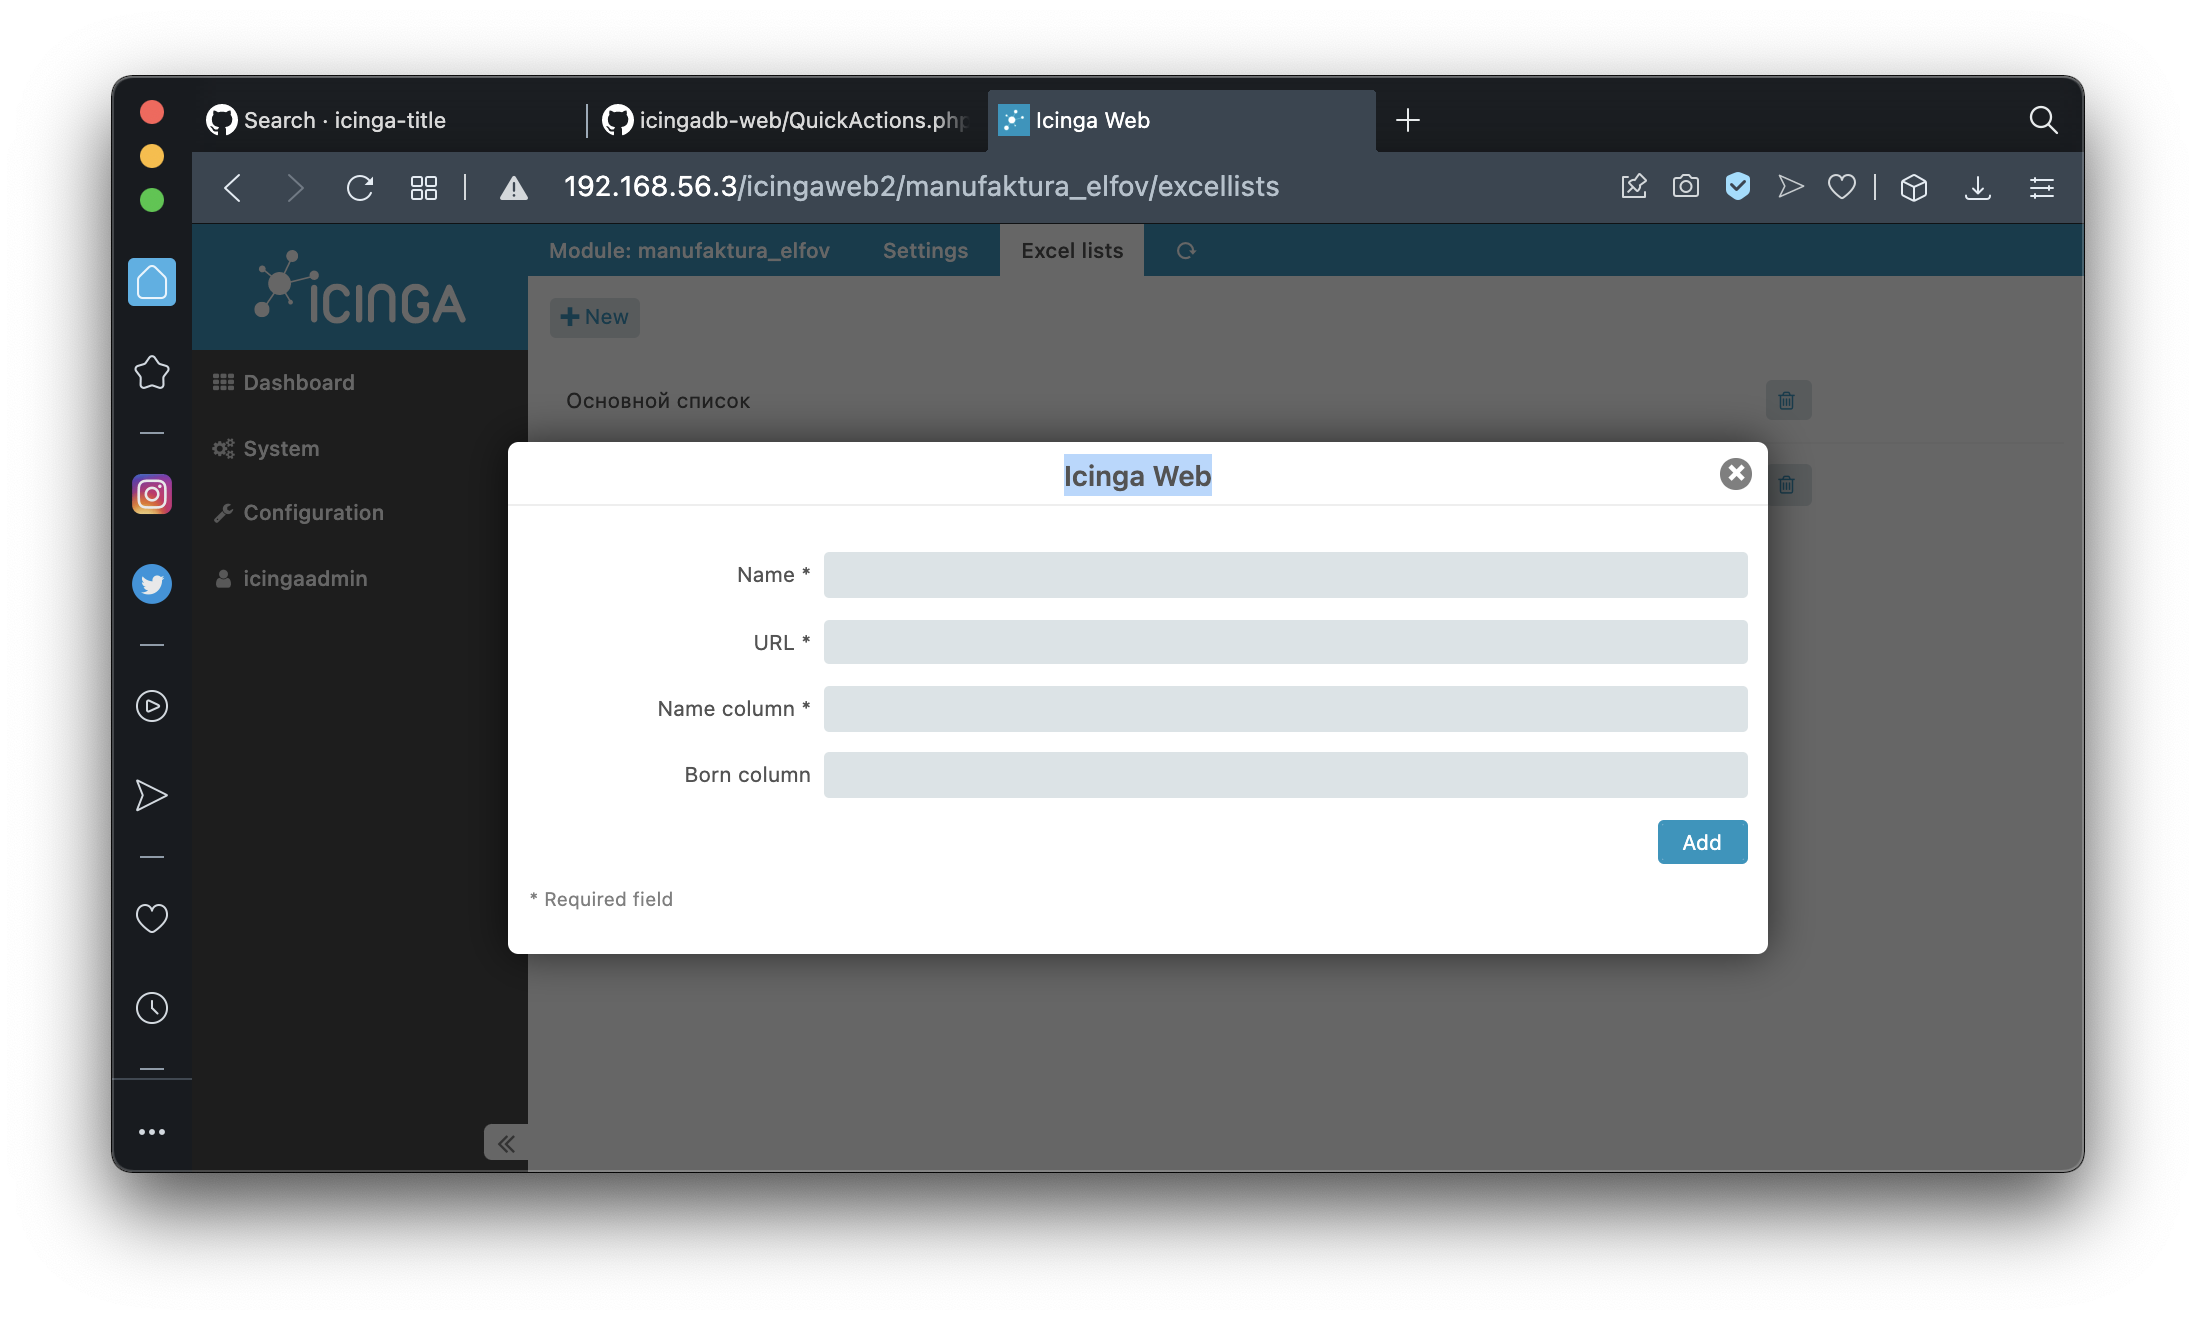This screenshot has width=2196, height=1320.
Task: Click the search icon in the top-right corner
Action: pyautogui.click(x=2045, y=120)
